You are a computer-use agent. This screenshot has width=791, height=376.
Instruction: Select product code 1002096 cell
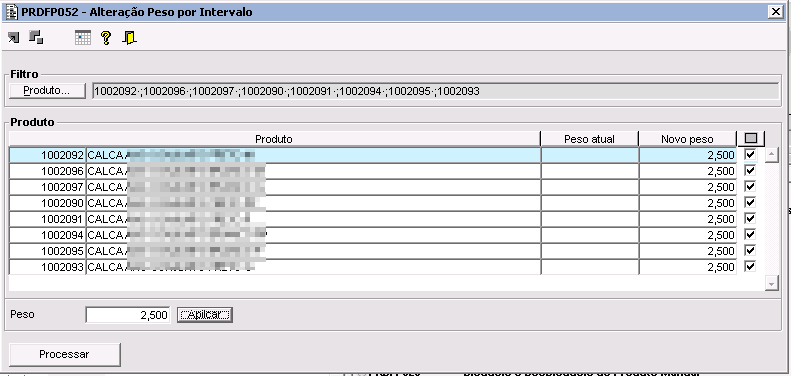tap(47, 171)
